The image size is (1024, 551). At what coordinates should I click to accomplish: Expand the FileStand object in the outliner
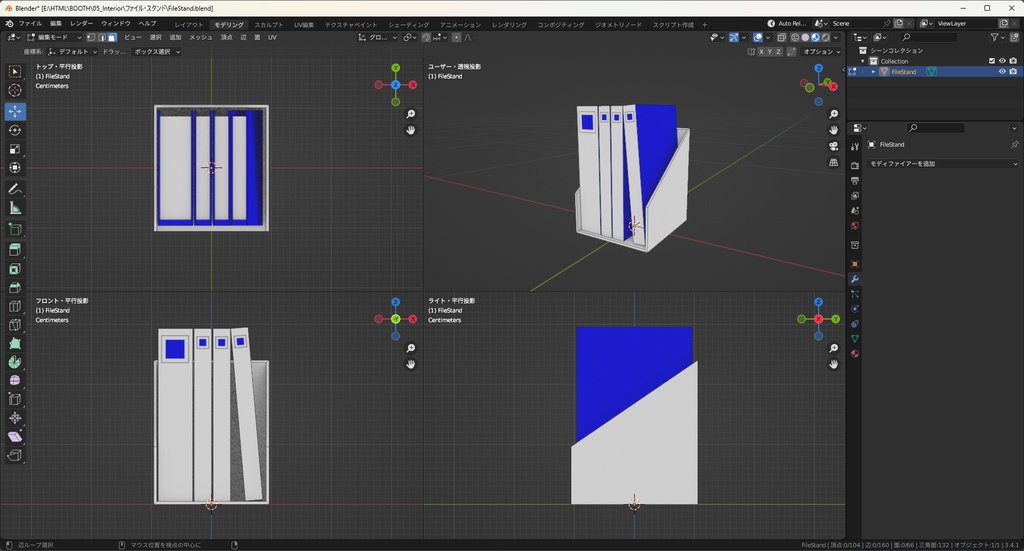pos(873,72)
